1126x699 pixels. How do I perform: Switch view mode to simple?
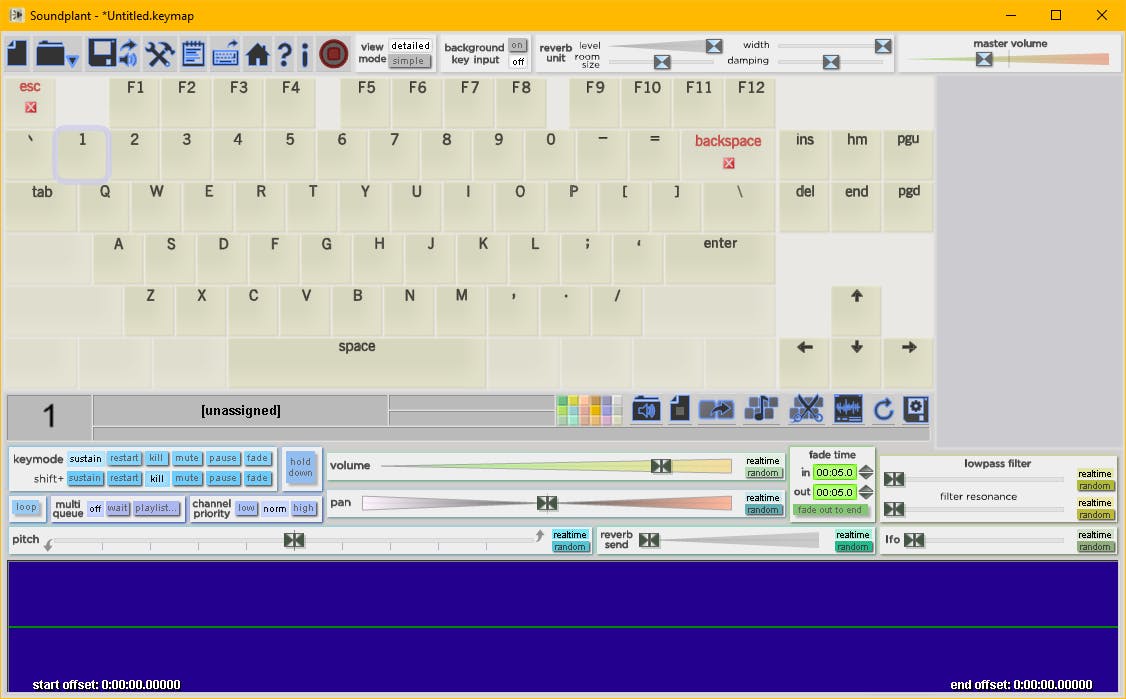tap(410, 61)
